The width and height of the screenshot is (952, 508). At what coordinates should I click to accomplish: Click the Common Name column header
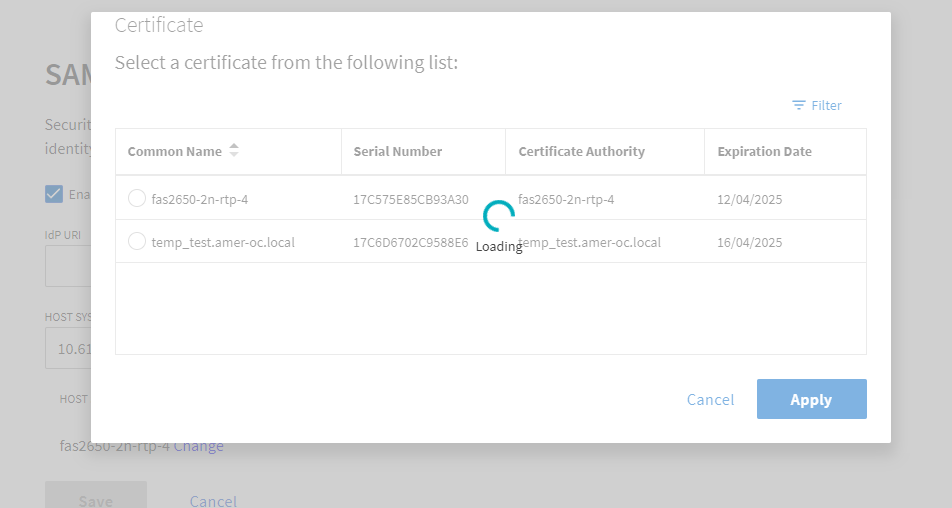[x=175, y=152]
